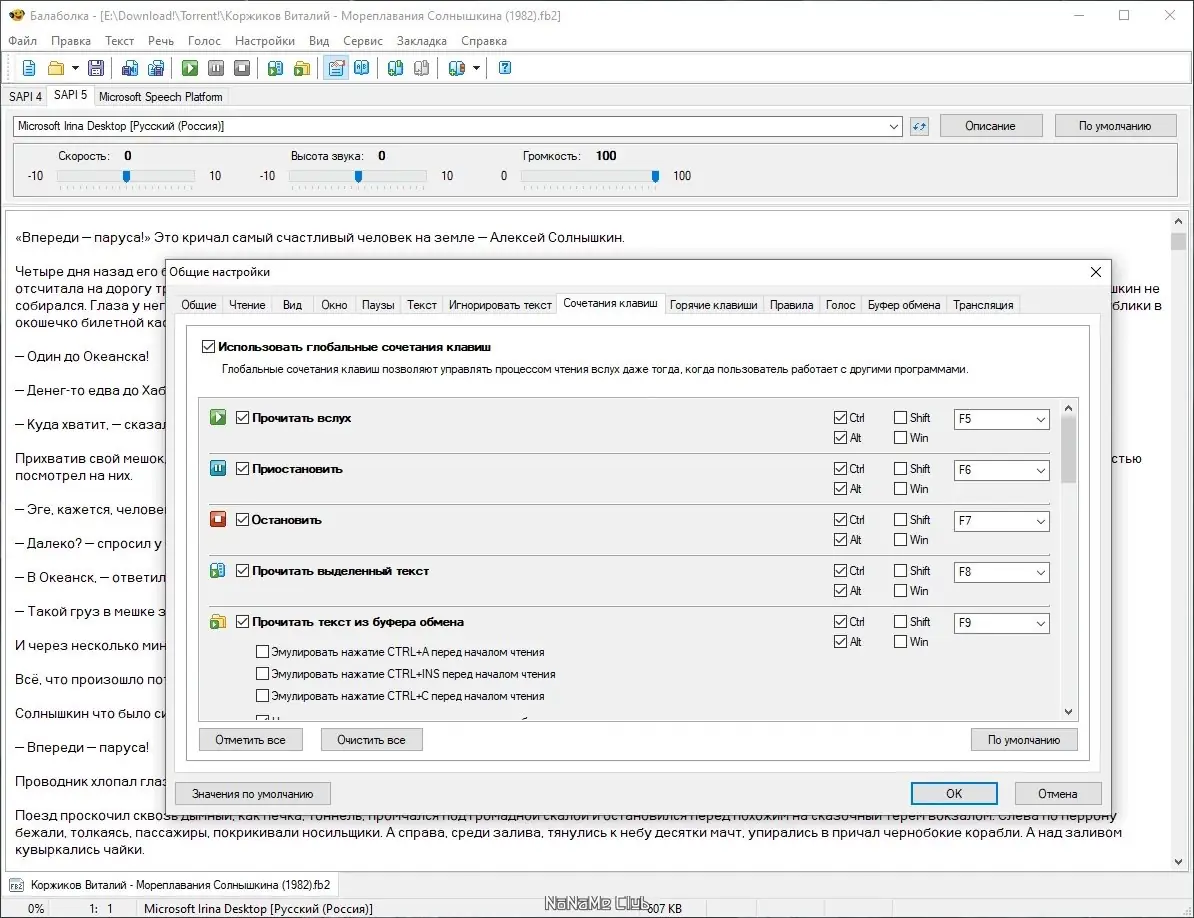Screen dimensions: 1194x918
Task: Enable "Эмулировать нажатие CTRL+A перед началом чтения"
Action: (x=263, y=652)
